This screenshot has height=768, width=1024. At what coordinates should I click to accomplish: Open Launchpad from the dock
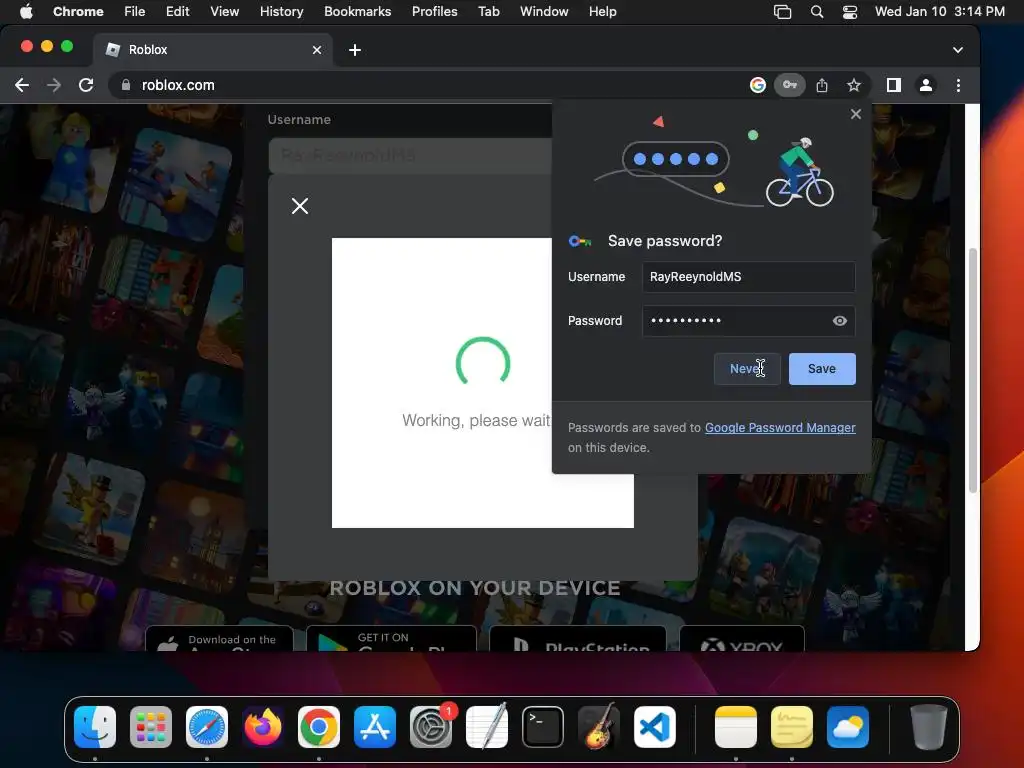pos(151,727)
